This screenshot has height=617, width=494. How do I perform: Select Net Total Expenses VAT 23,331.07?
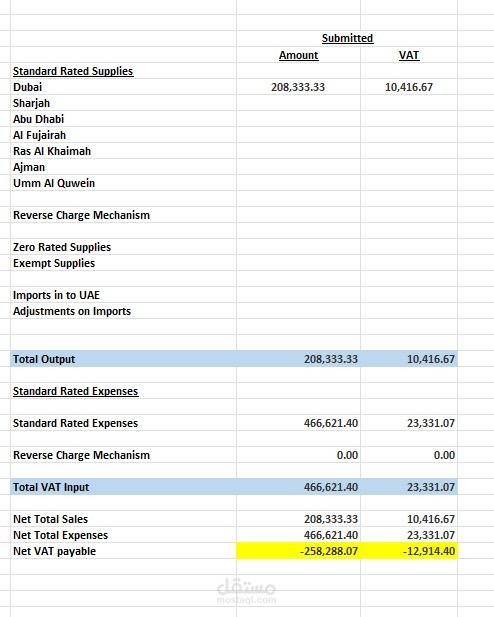tap(431, 535)
